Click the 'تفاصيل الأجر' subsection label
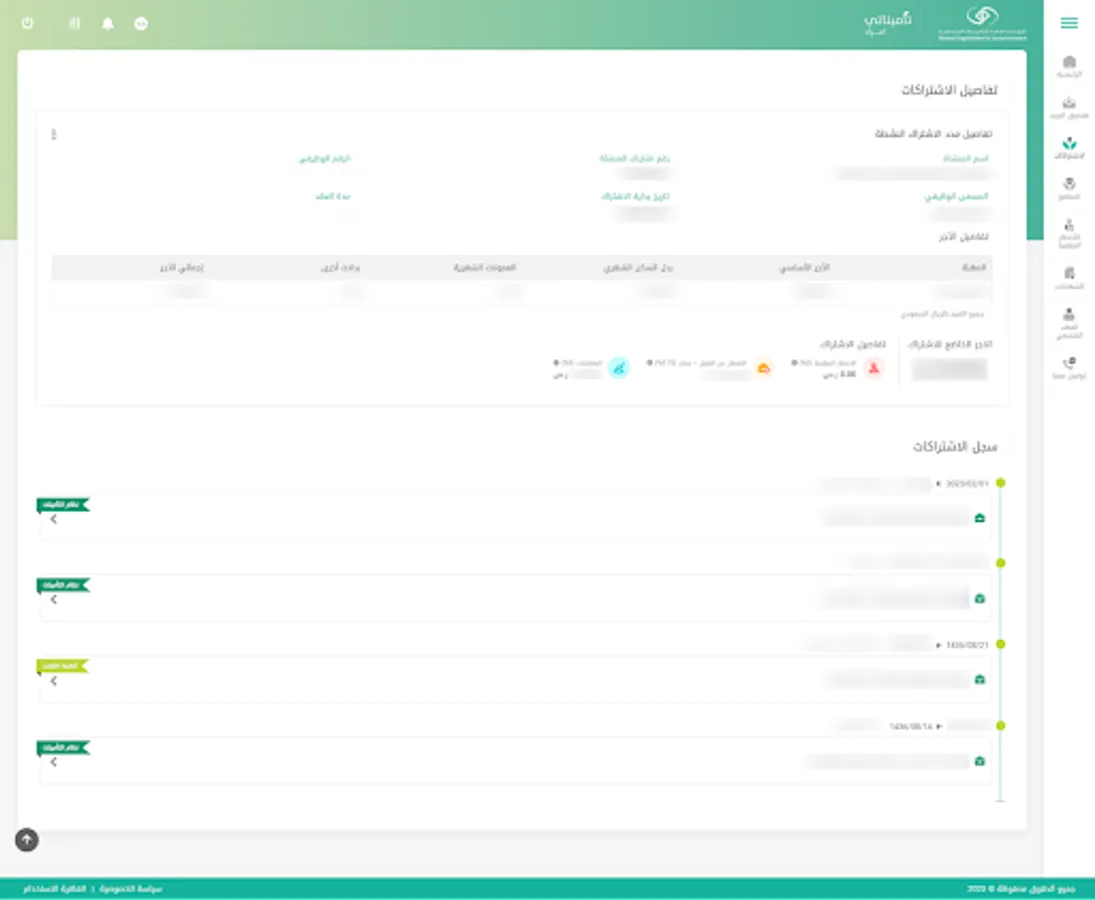This screenshot has height=900, width=1095. point(964,237)
